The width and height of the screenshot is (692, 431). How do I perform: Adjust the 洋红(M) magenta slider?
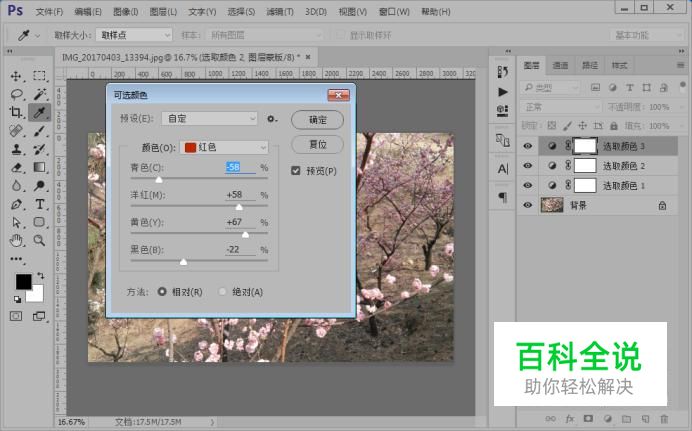[239, 206]
